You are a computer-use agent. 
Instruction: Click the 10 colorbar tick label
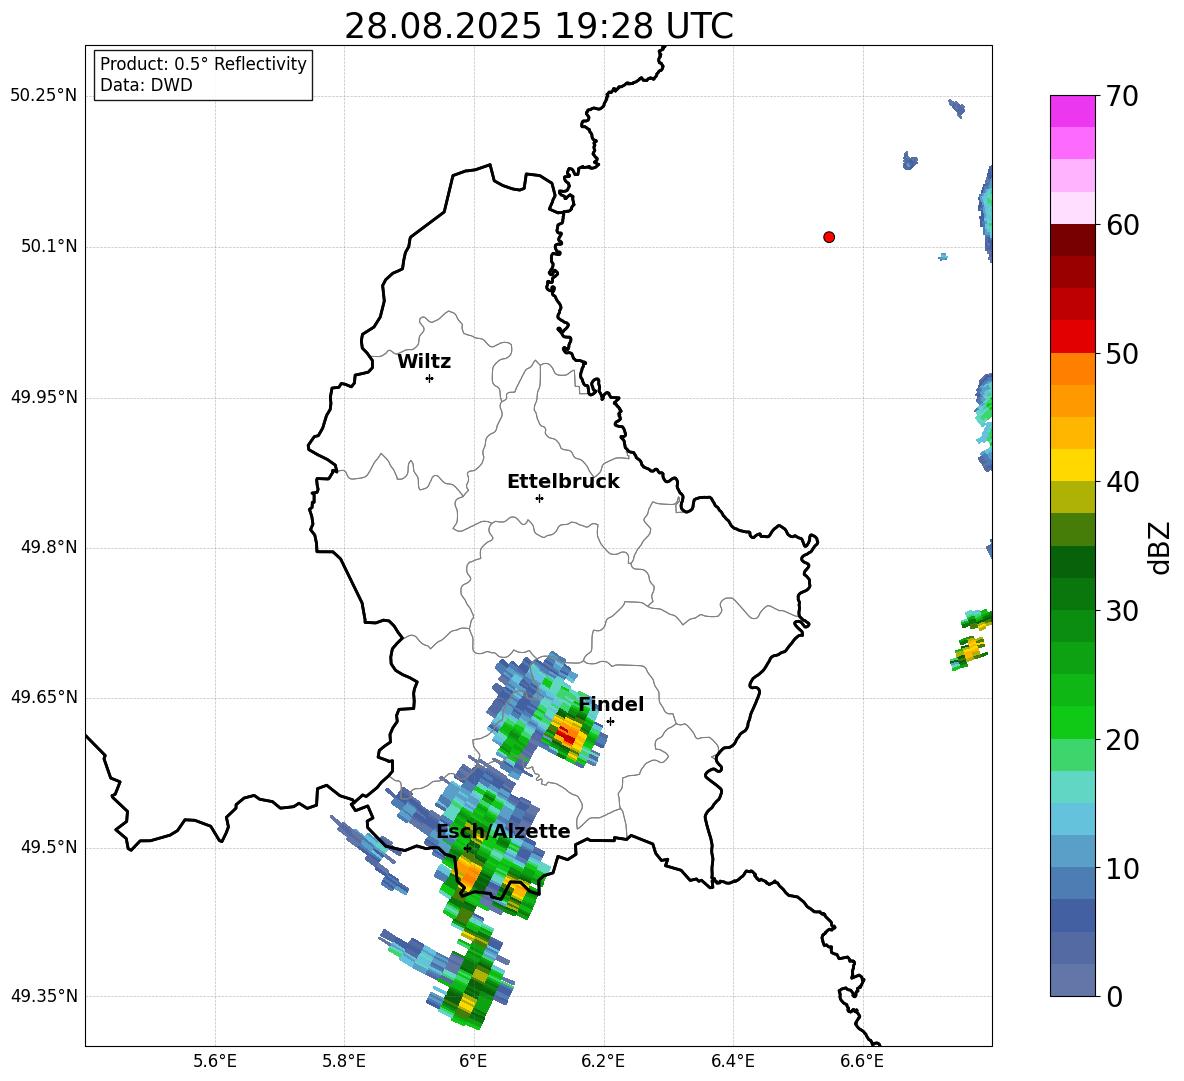click(1122, 869)
